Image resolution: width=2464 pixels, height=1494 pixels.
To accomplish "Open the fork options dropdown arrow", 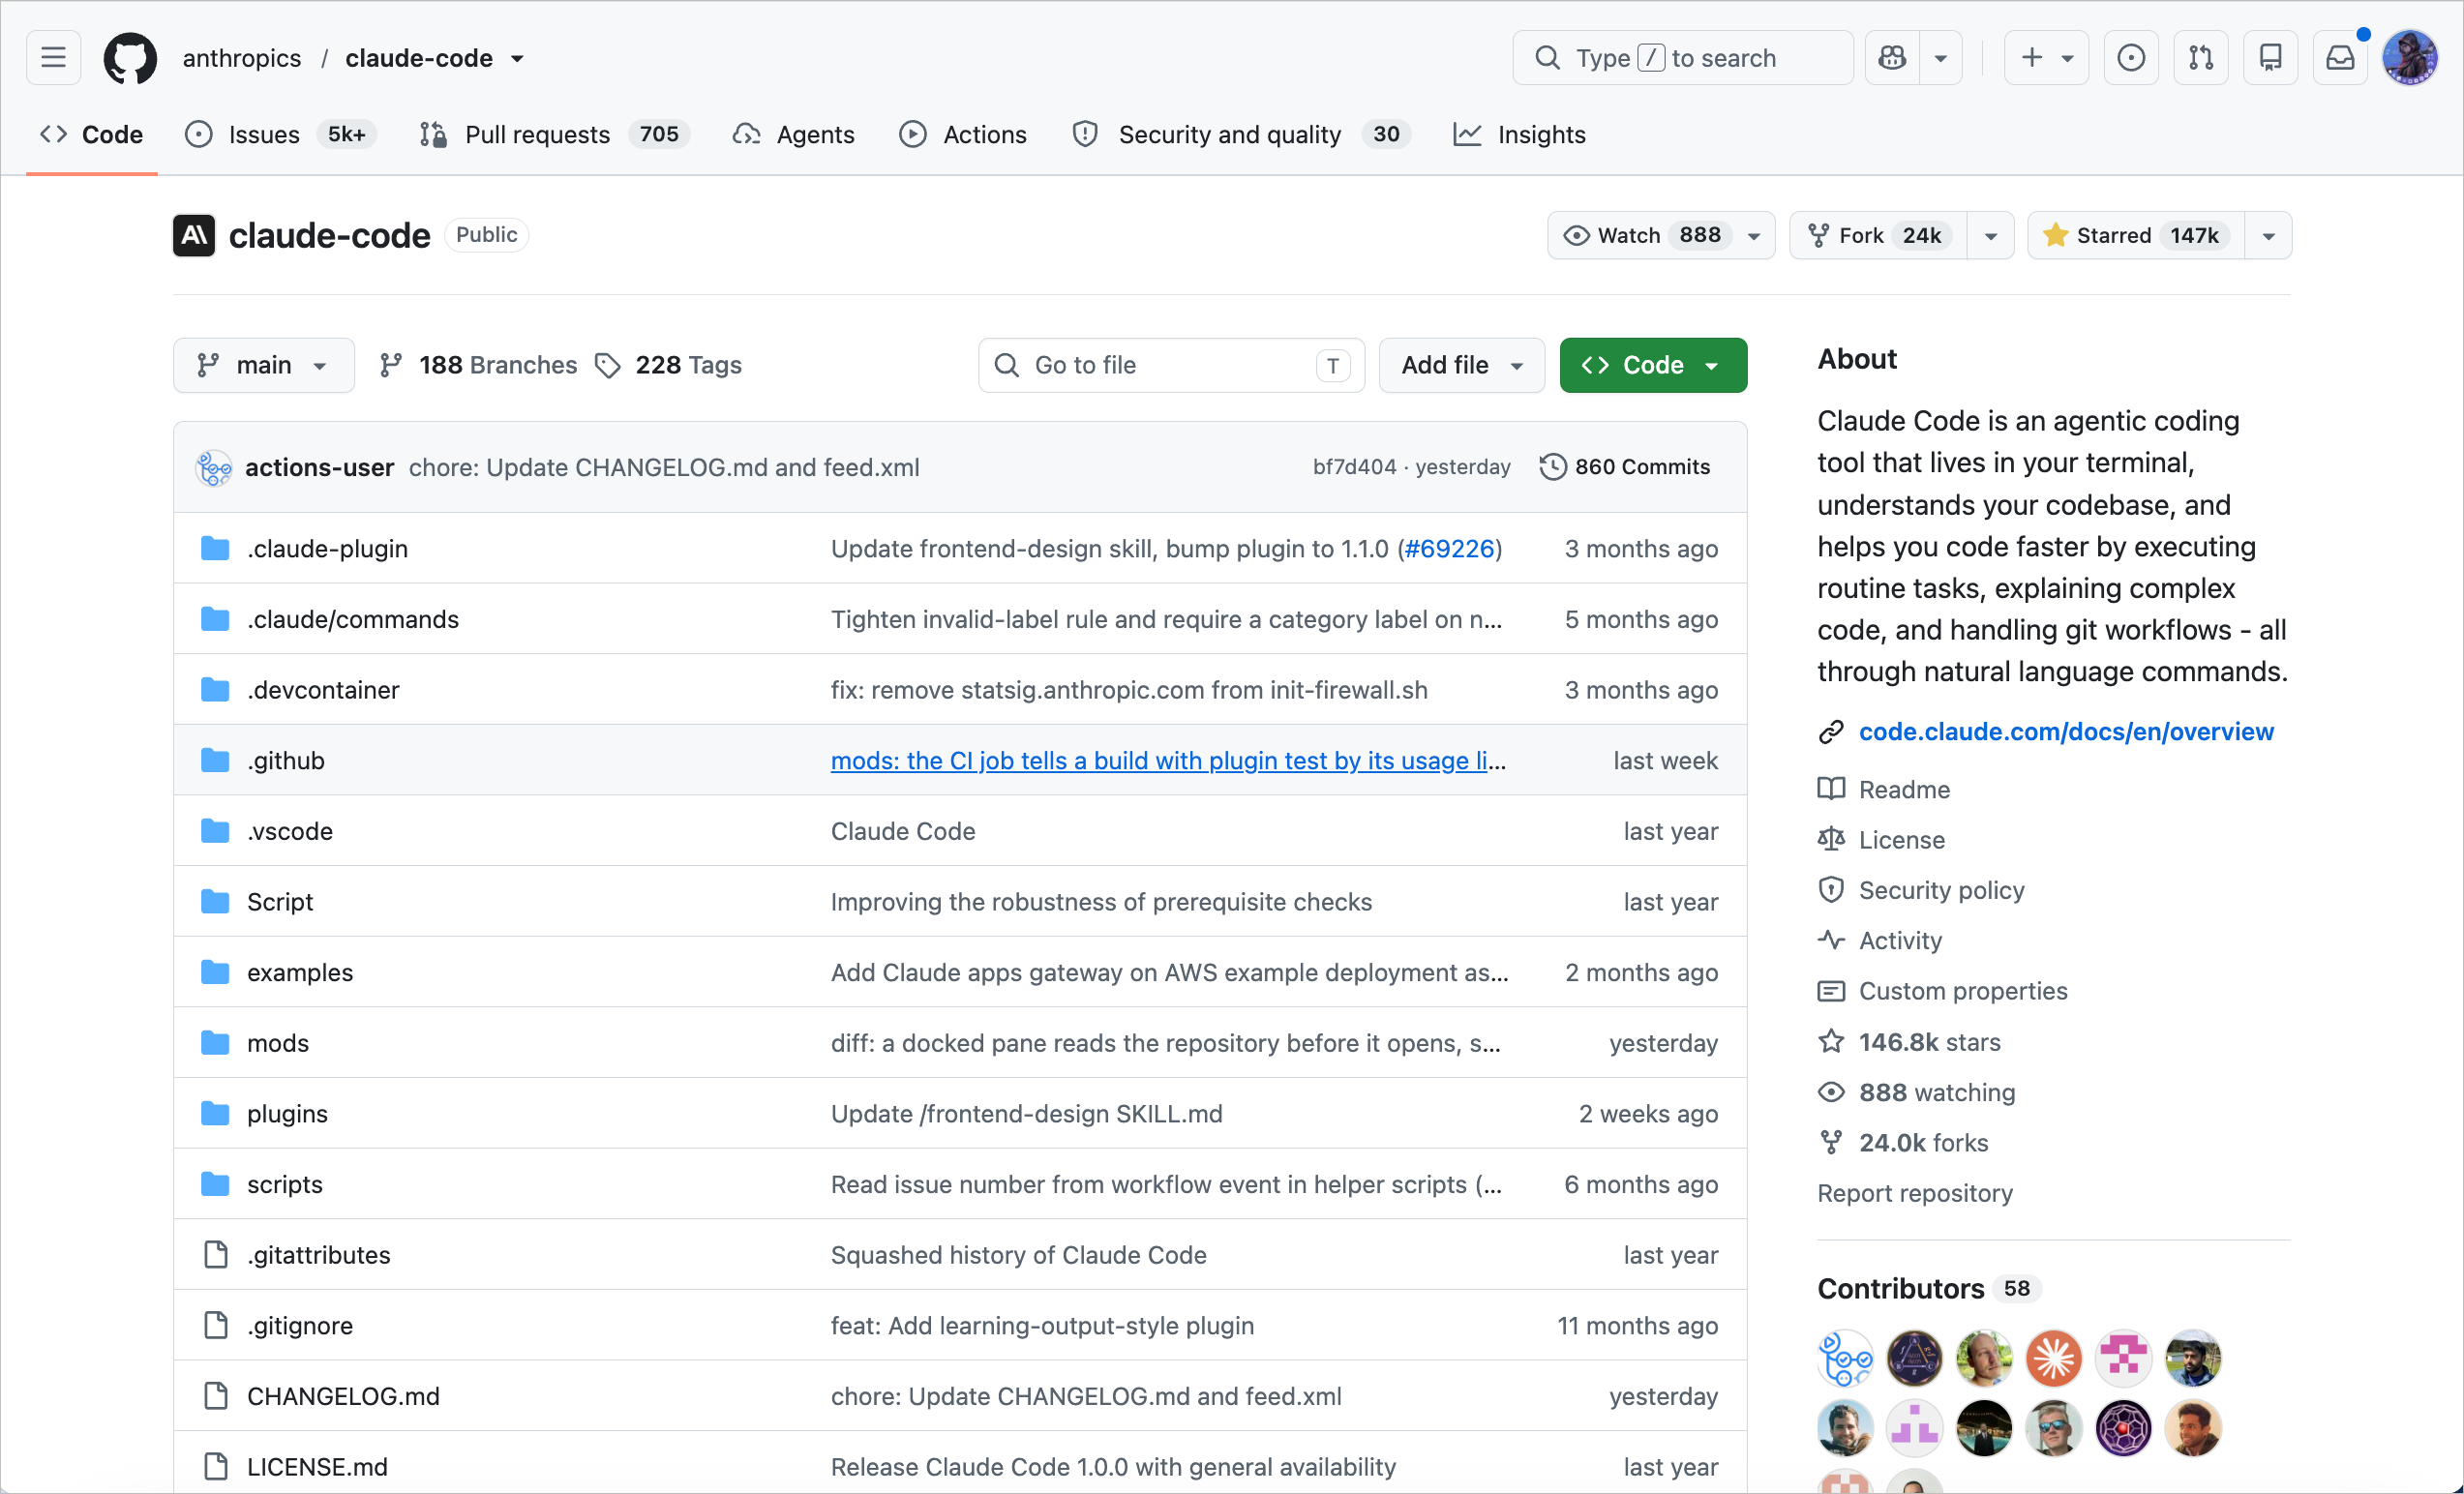I will pyautogui.click(x=1991, y=236).
